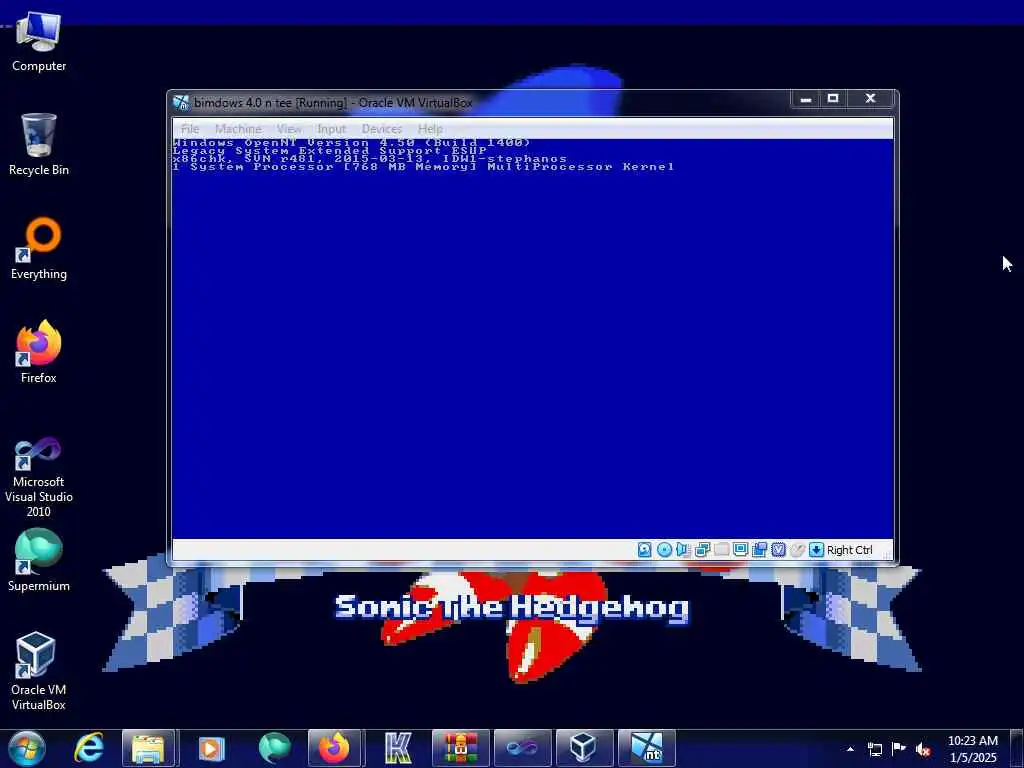Launch Internet Explorer from the taskbar
This screenshot has height=768, width=1024.
pyautogui.click(x=88, y=748)
